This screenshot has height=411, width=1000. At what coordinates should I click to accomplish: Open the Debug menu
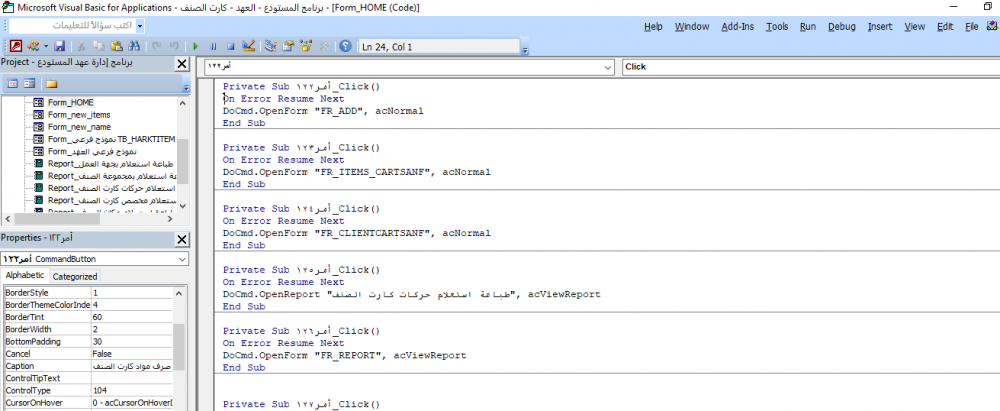click(841, 26)
